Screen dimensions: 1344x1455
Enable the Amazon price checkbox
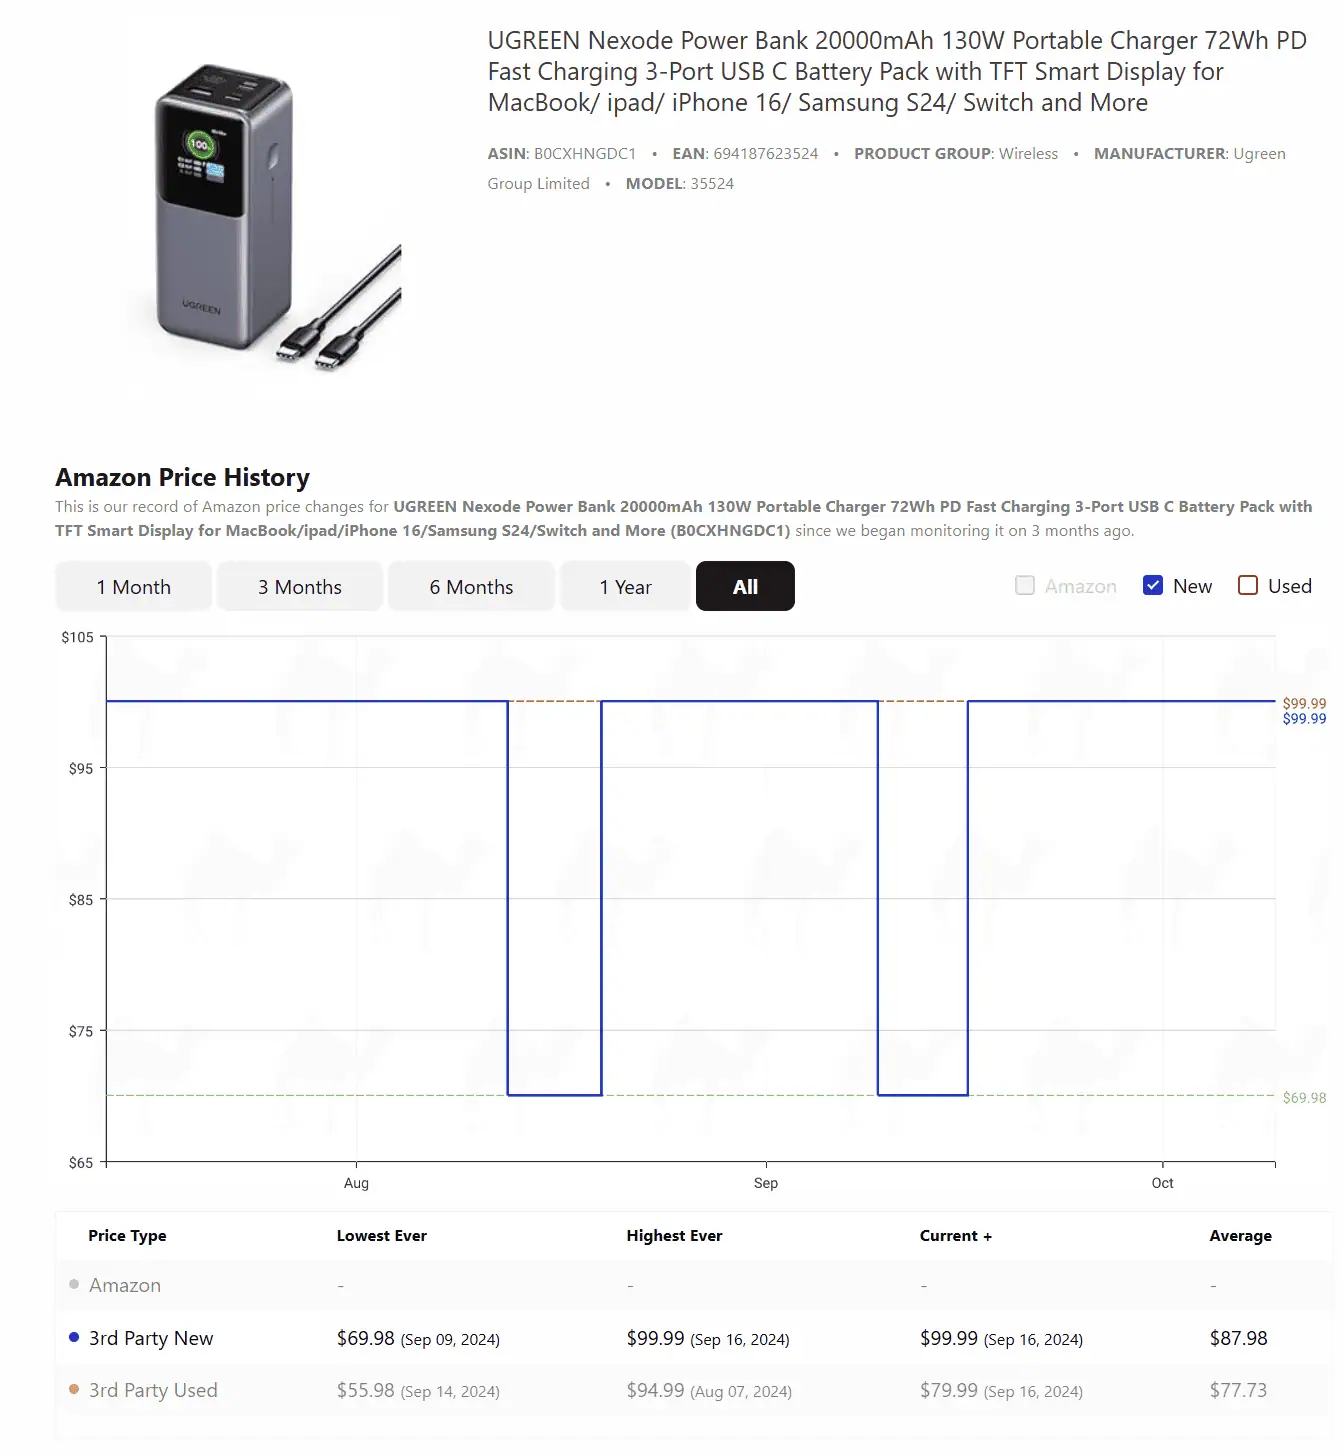pos(1025,586)
